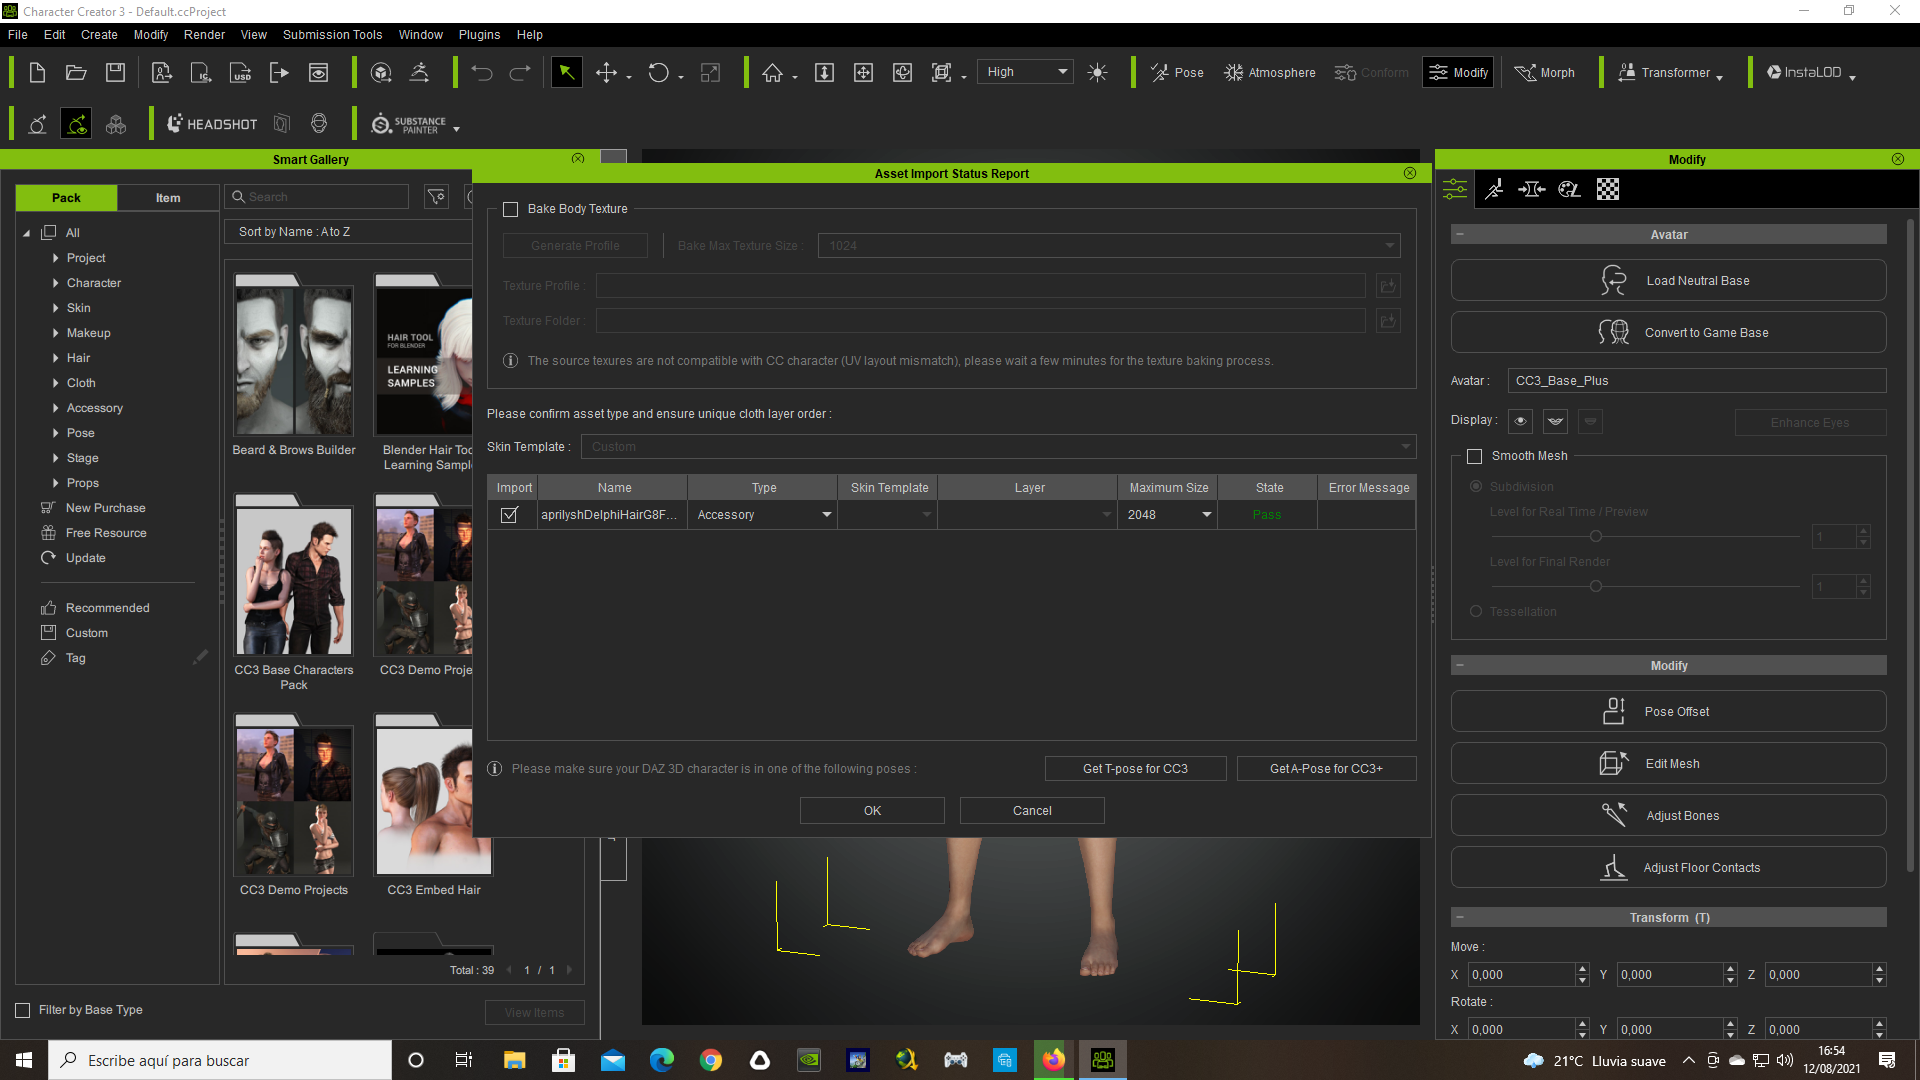Open the Accessory type dropdown

click(x=763, y=515)
